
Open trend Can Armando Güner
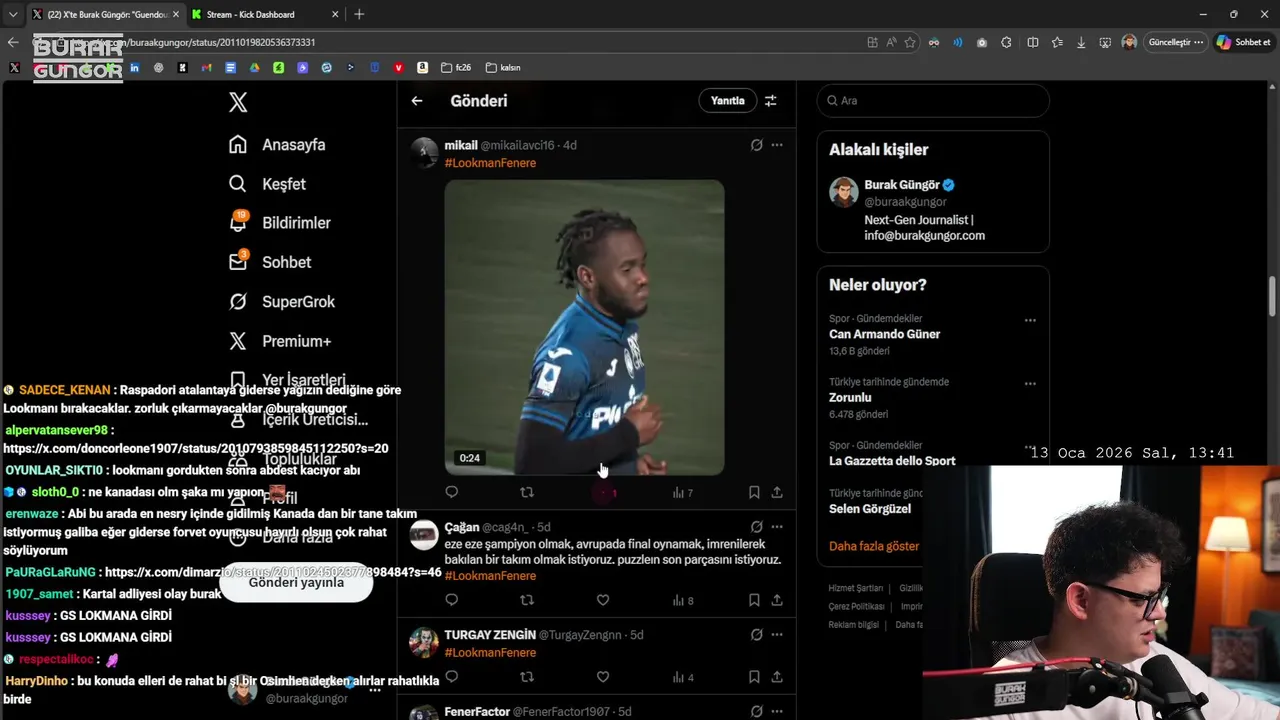pyautogui.click(x=884, y=334)
